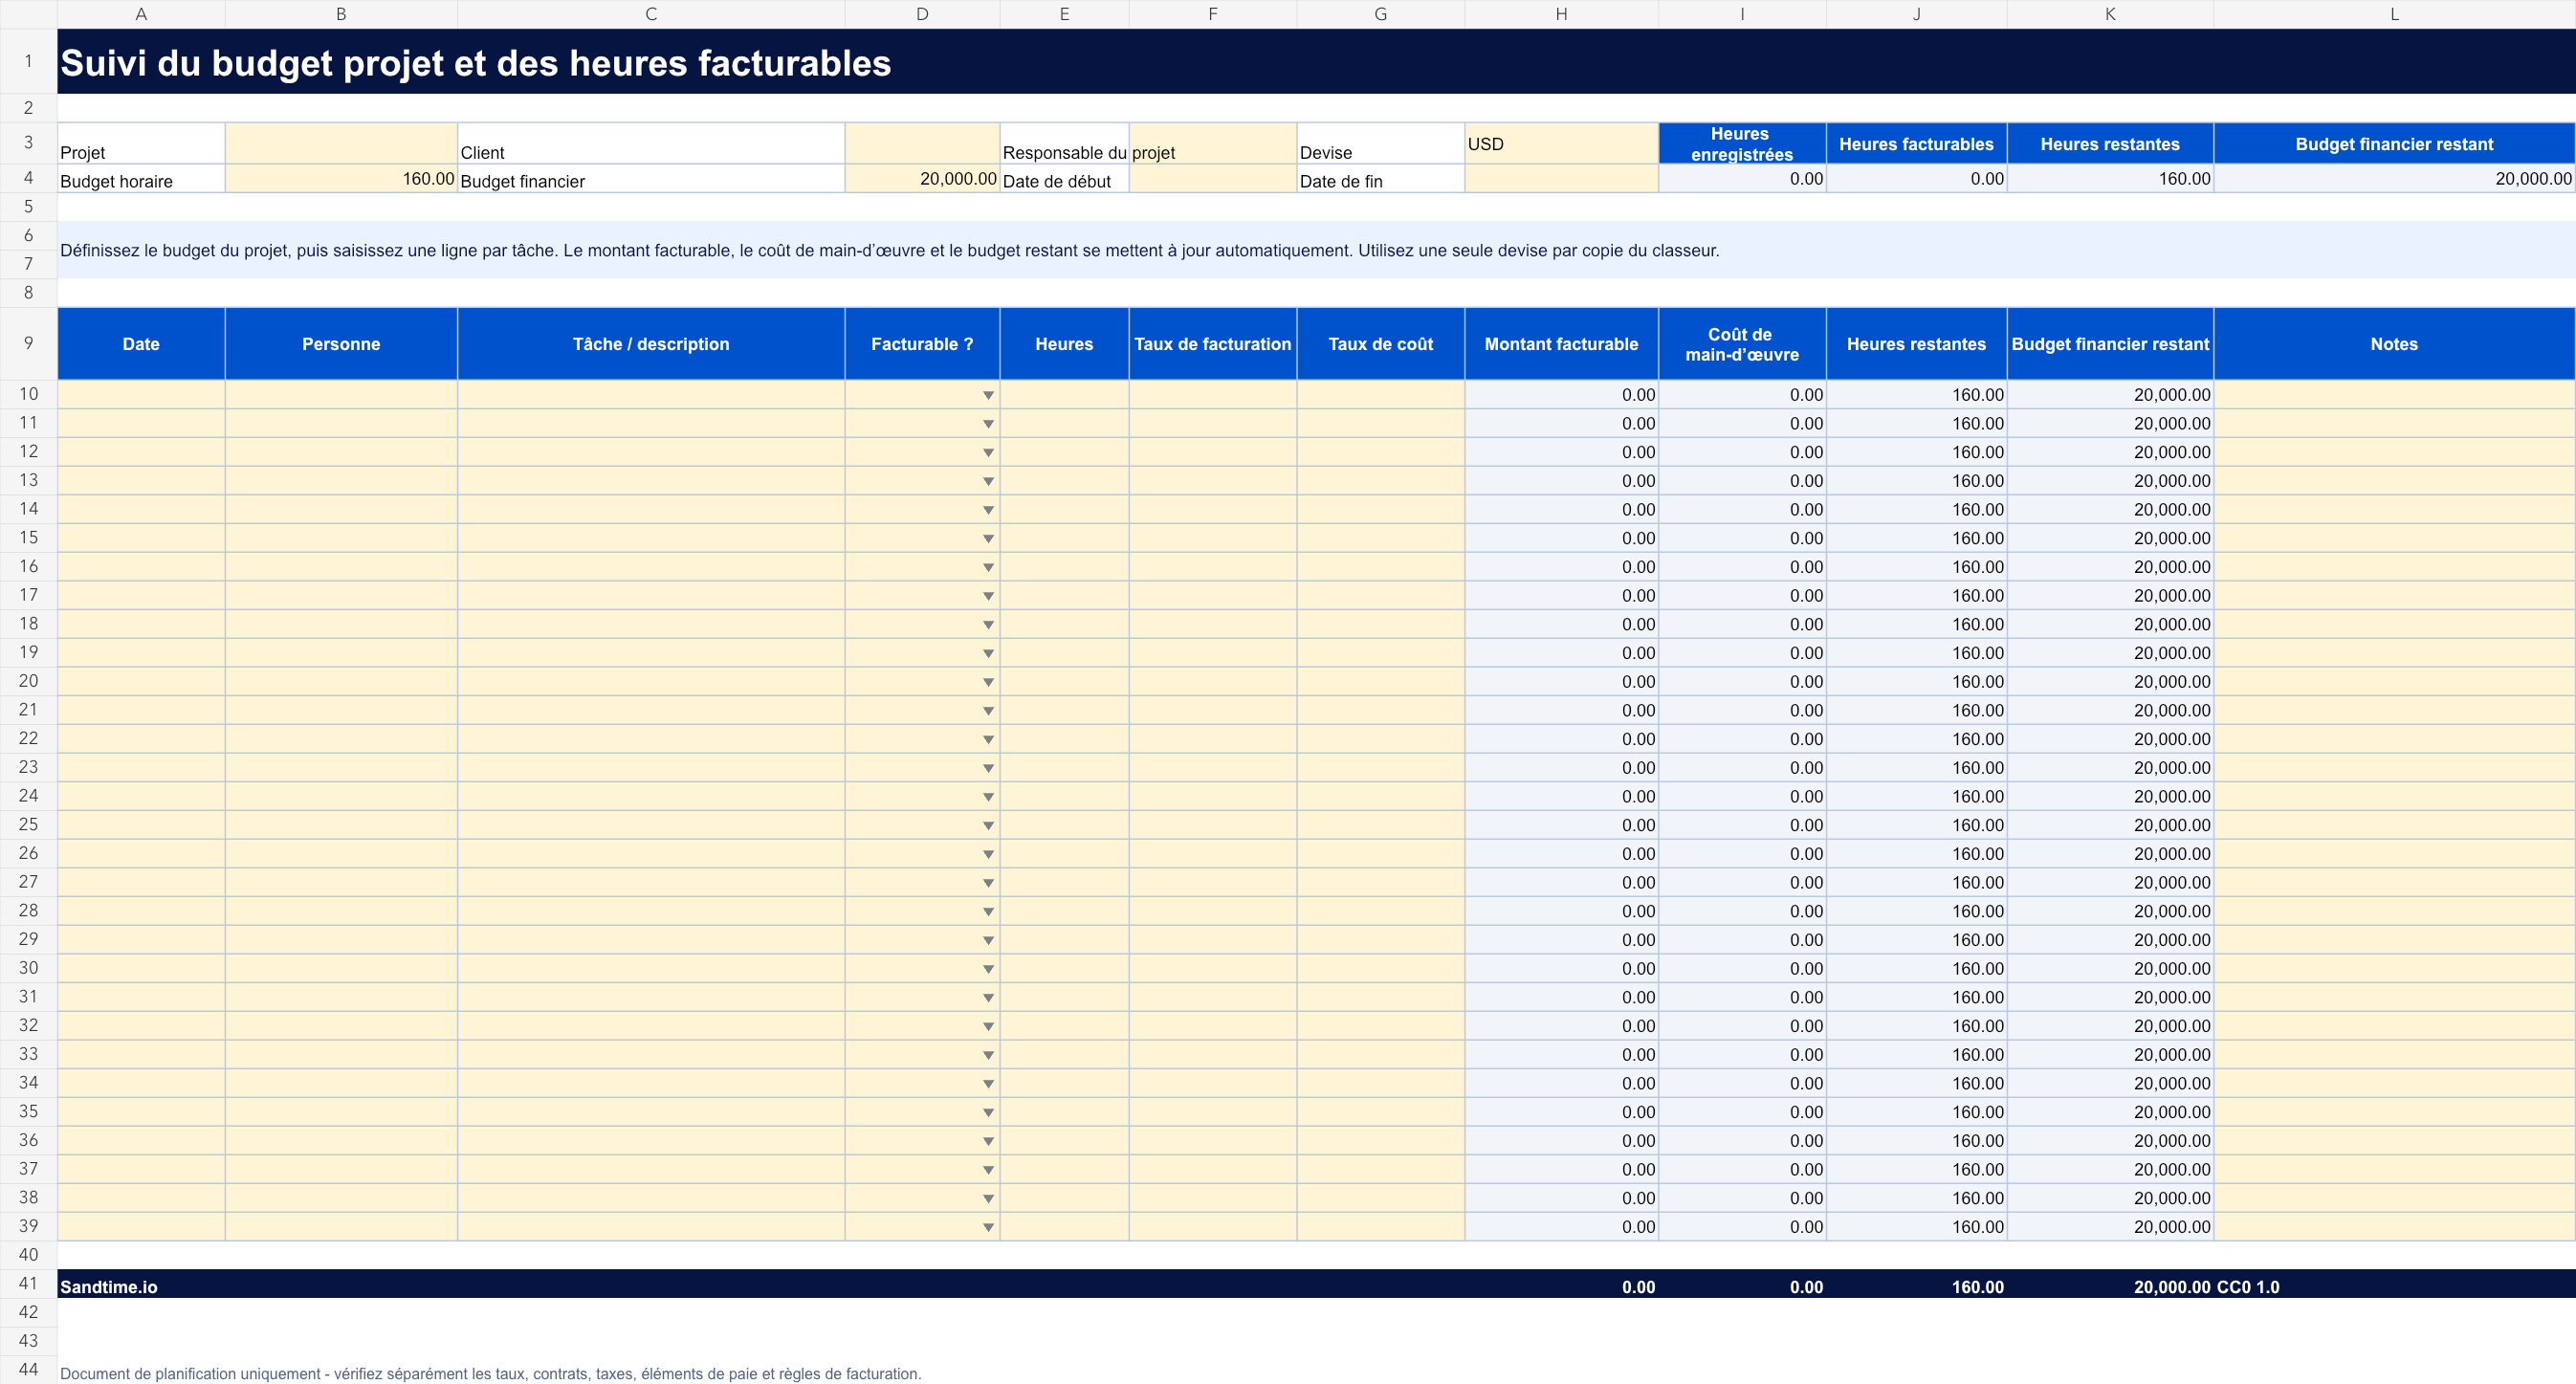Open the Facturable dropdown in row 11
The image size is (2576, 1384).
[987, 424]
